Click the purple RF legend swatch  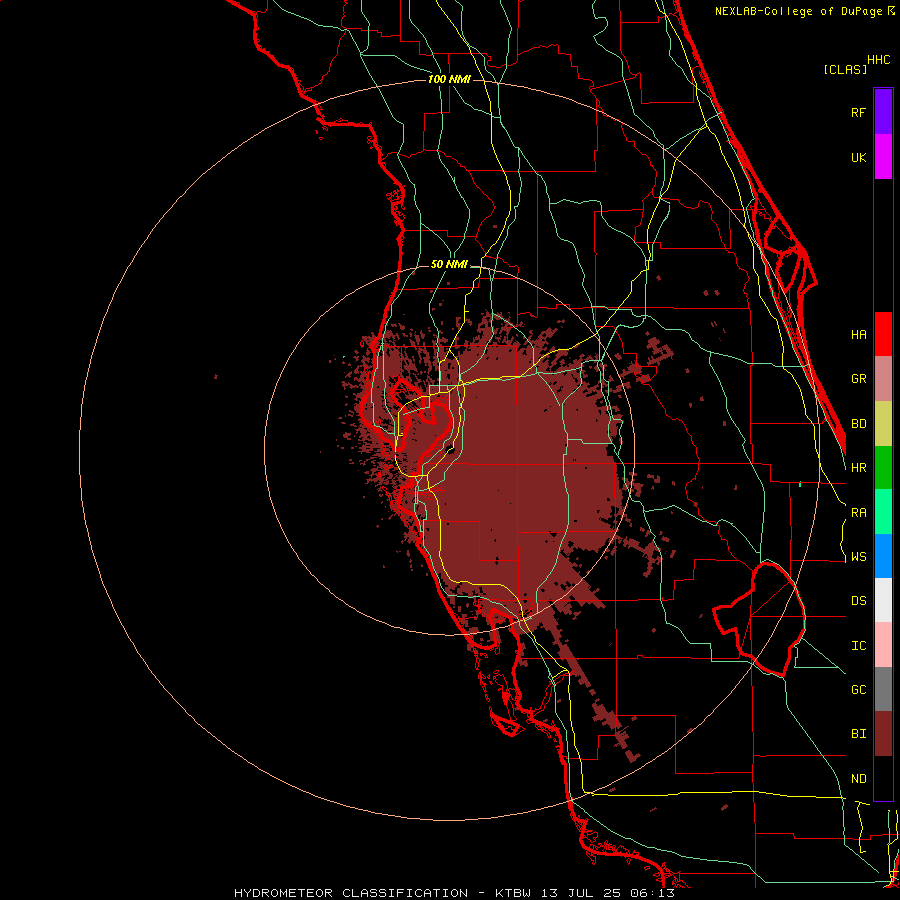883,112
